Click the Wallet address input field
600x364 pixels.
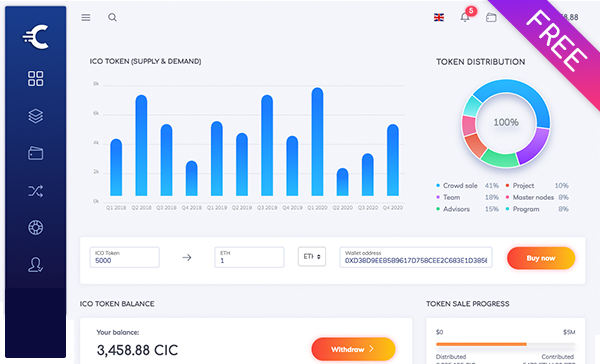pos(416,257)
